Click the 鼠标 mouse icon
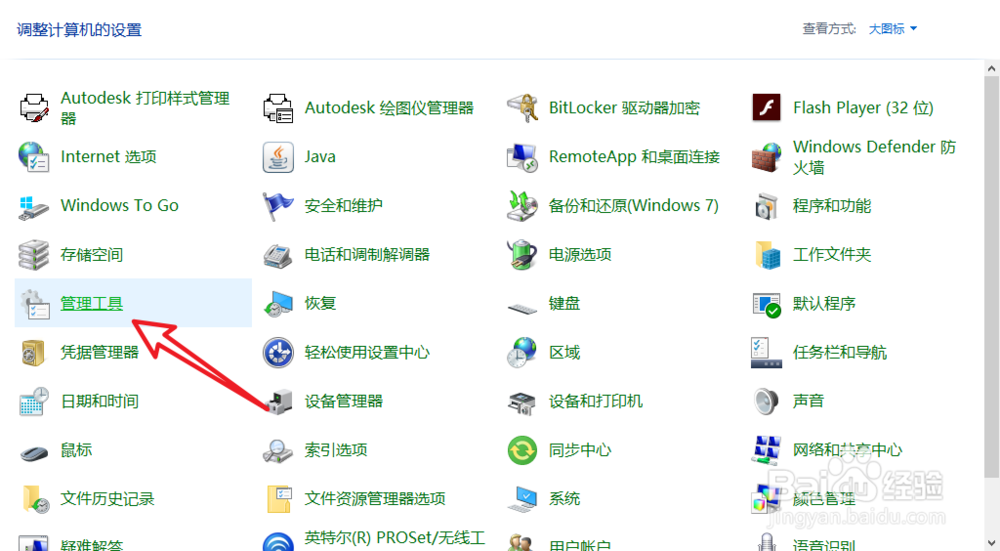 (x=34, y=452)
